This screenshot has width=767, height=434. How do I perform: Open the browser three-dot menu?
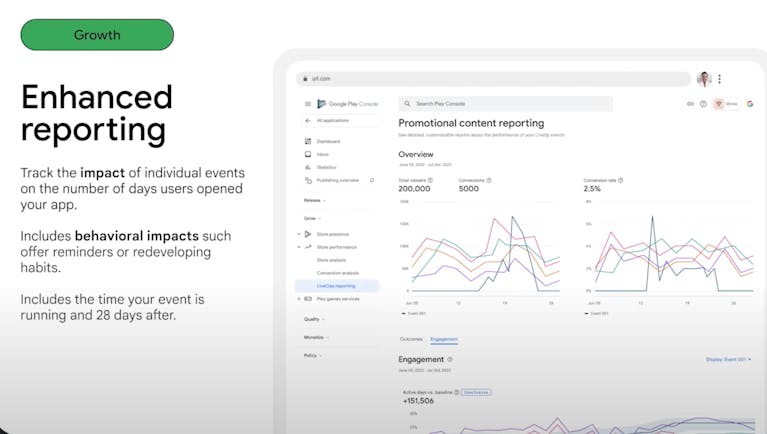point(720,79)
